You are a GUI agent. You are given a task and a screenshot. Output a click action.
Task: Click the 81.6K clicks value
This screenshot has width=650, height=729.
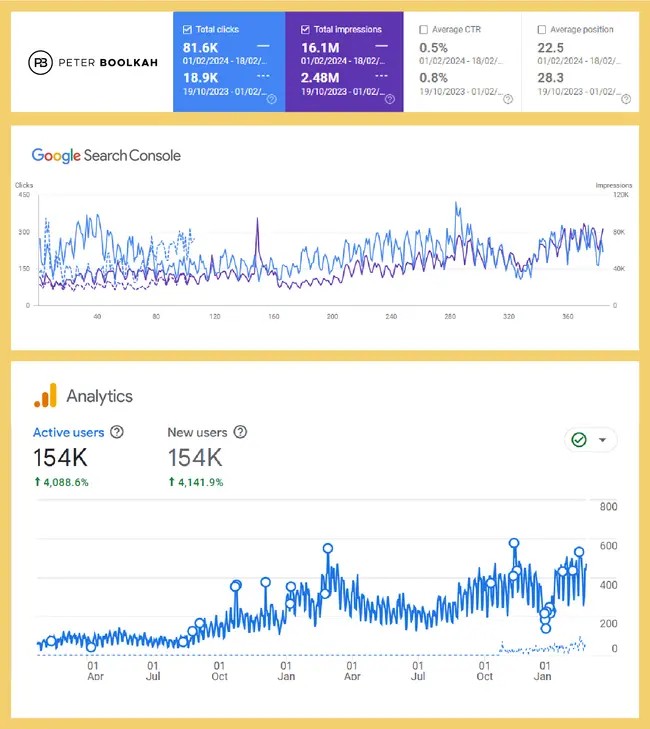(x=200, y=48)
